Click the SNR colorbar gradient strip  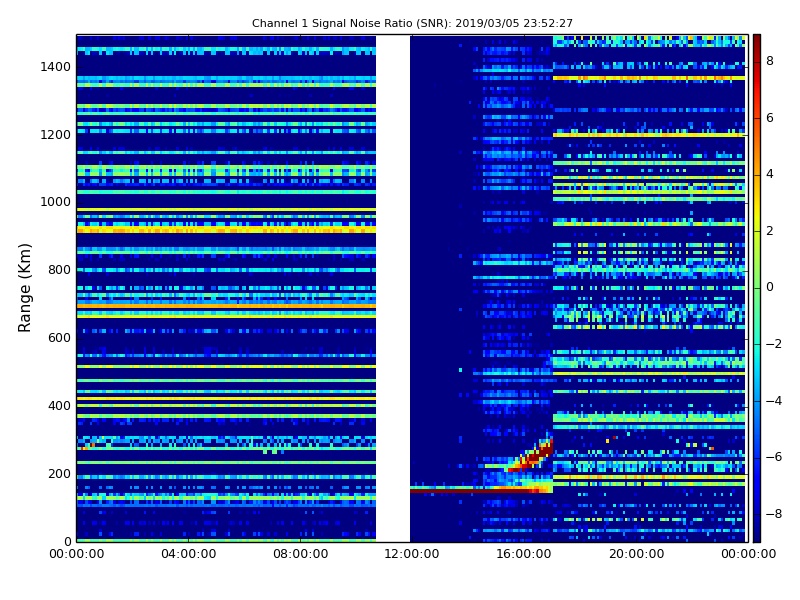pos(757,288)
